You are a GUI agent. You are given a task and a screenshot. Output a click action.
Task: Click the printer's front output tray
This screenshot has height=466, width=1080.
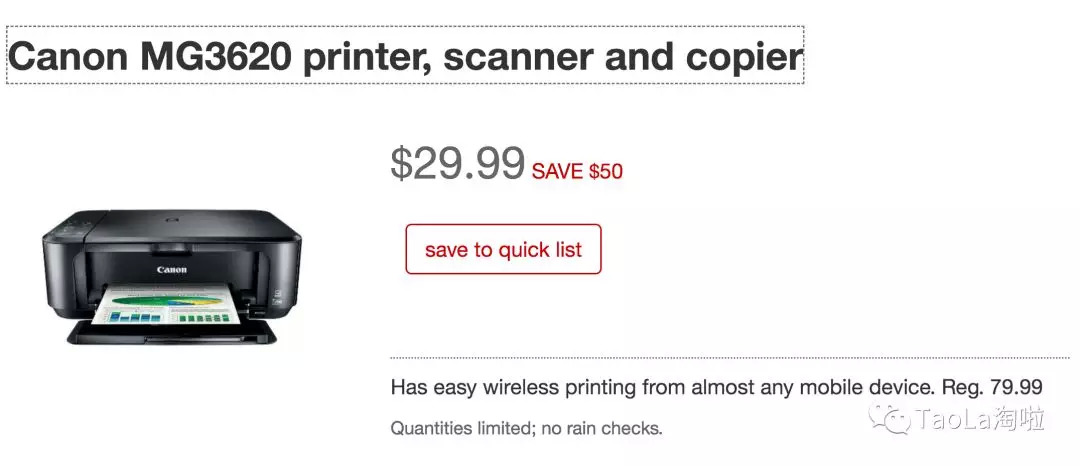(x=170, y=335)
